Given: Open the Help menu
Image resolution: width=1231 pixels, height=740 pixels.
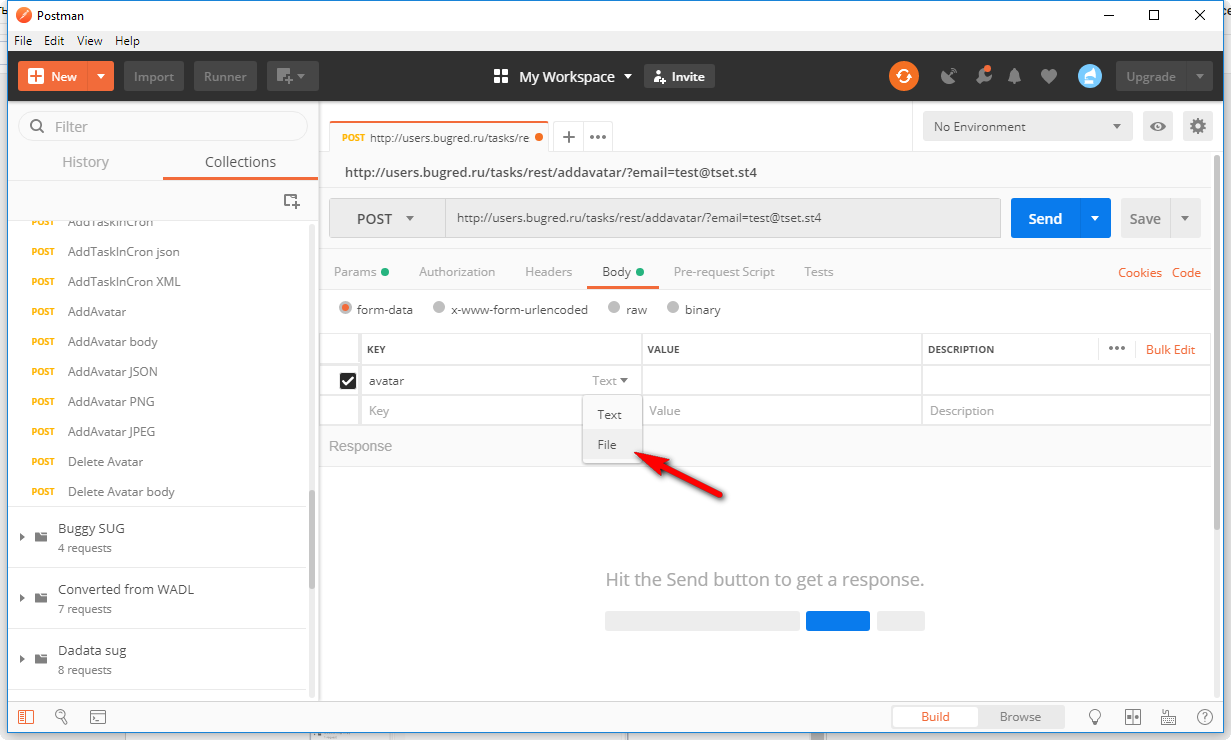Looking at the screenshot, I should point(127,41).
